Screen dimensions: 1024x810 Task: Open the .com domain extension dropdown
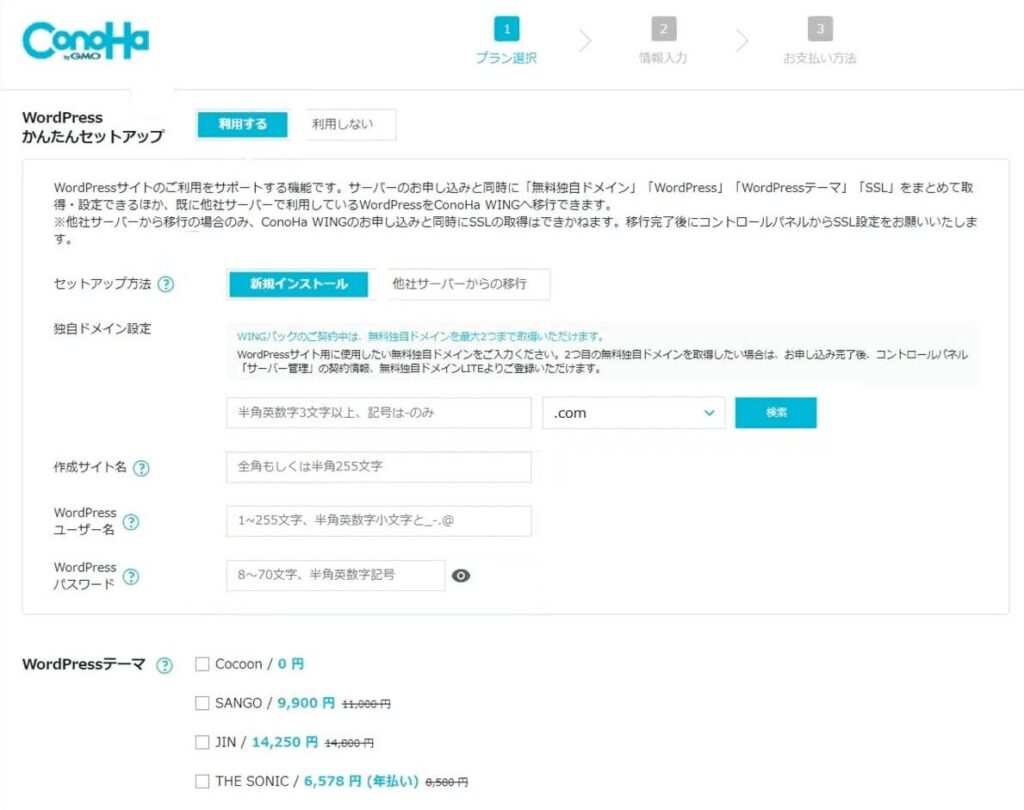click(x=633, y=413)
